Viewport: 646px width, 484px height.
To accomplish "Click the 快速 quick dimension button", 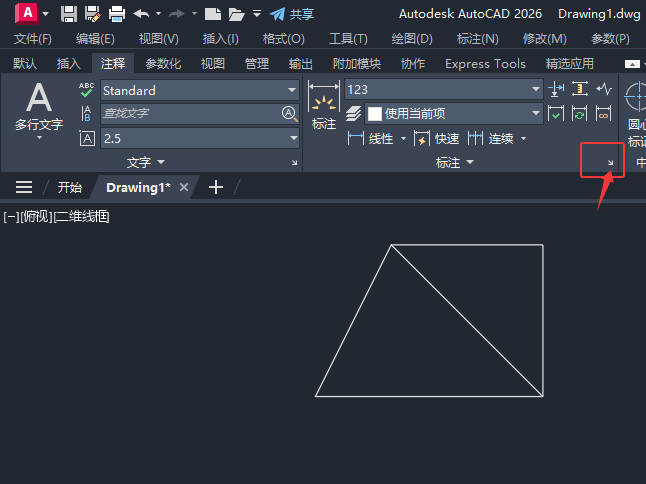I will tap(437, 139).
